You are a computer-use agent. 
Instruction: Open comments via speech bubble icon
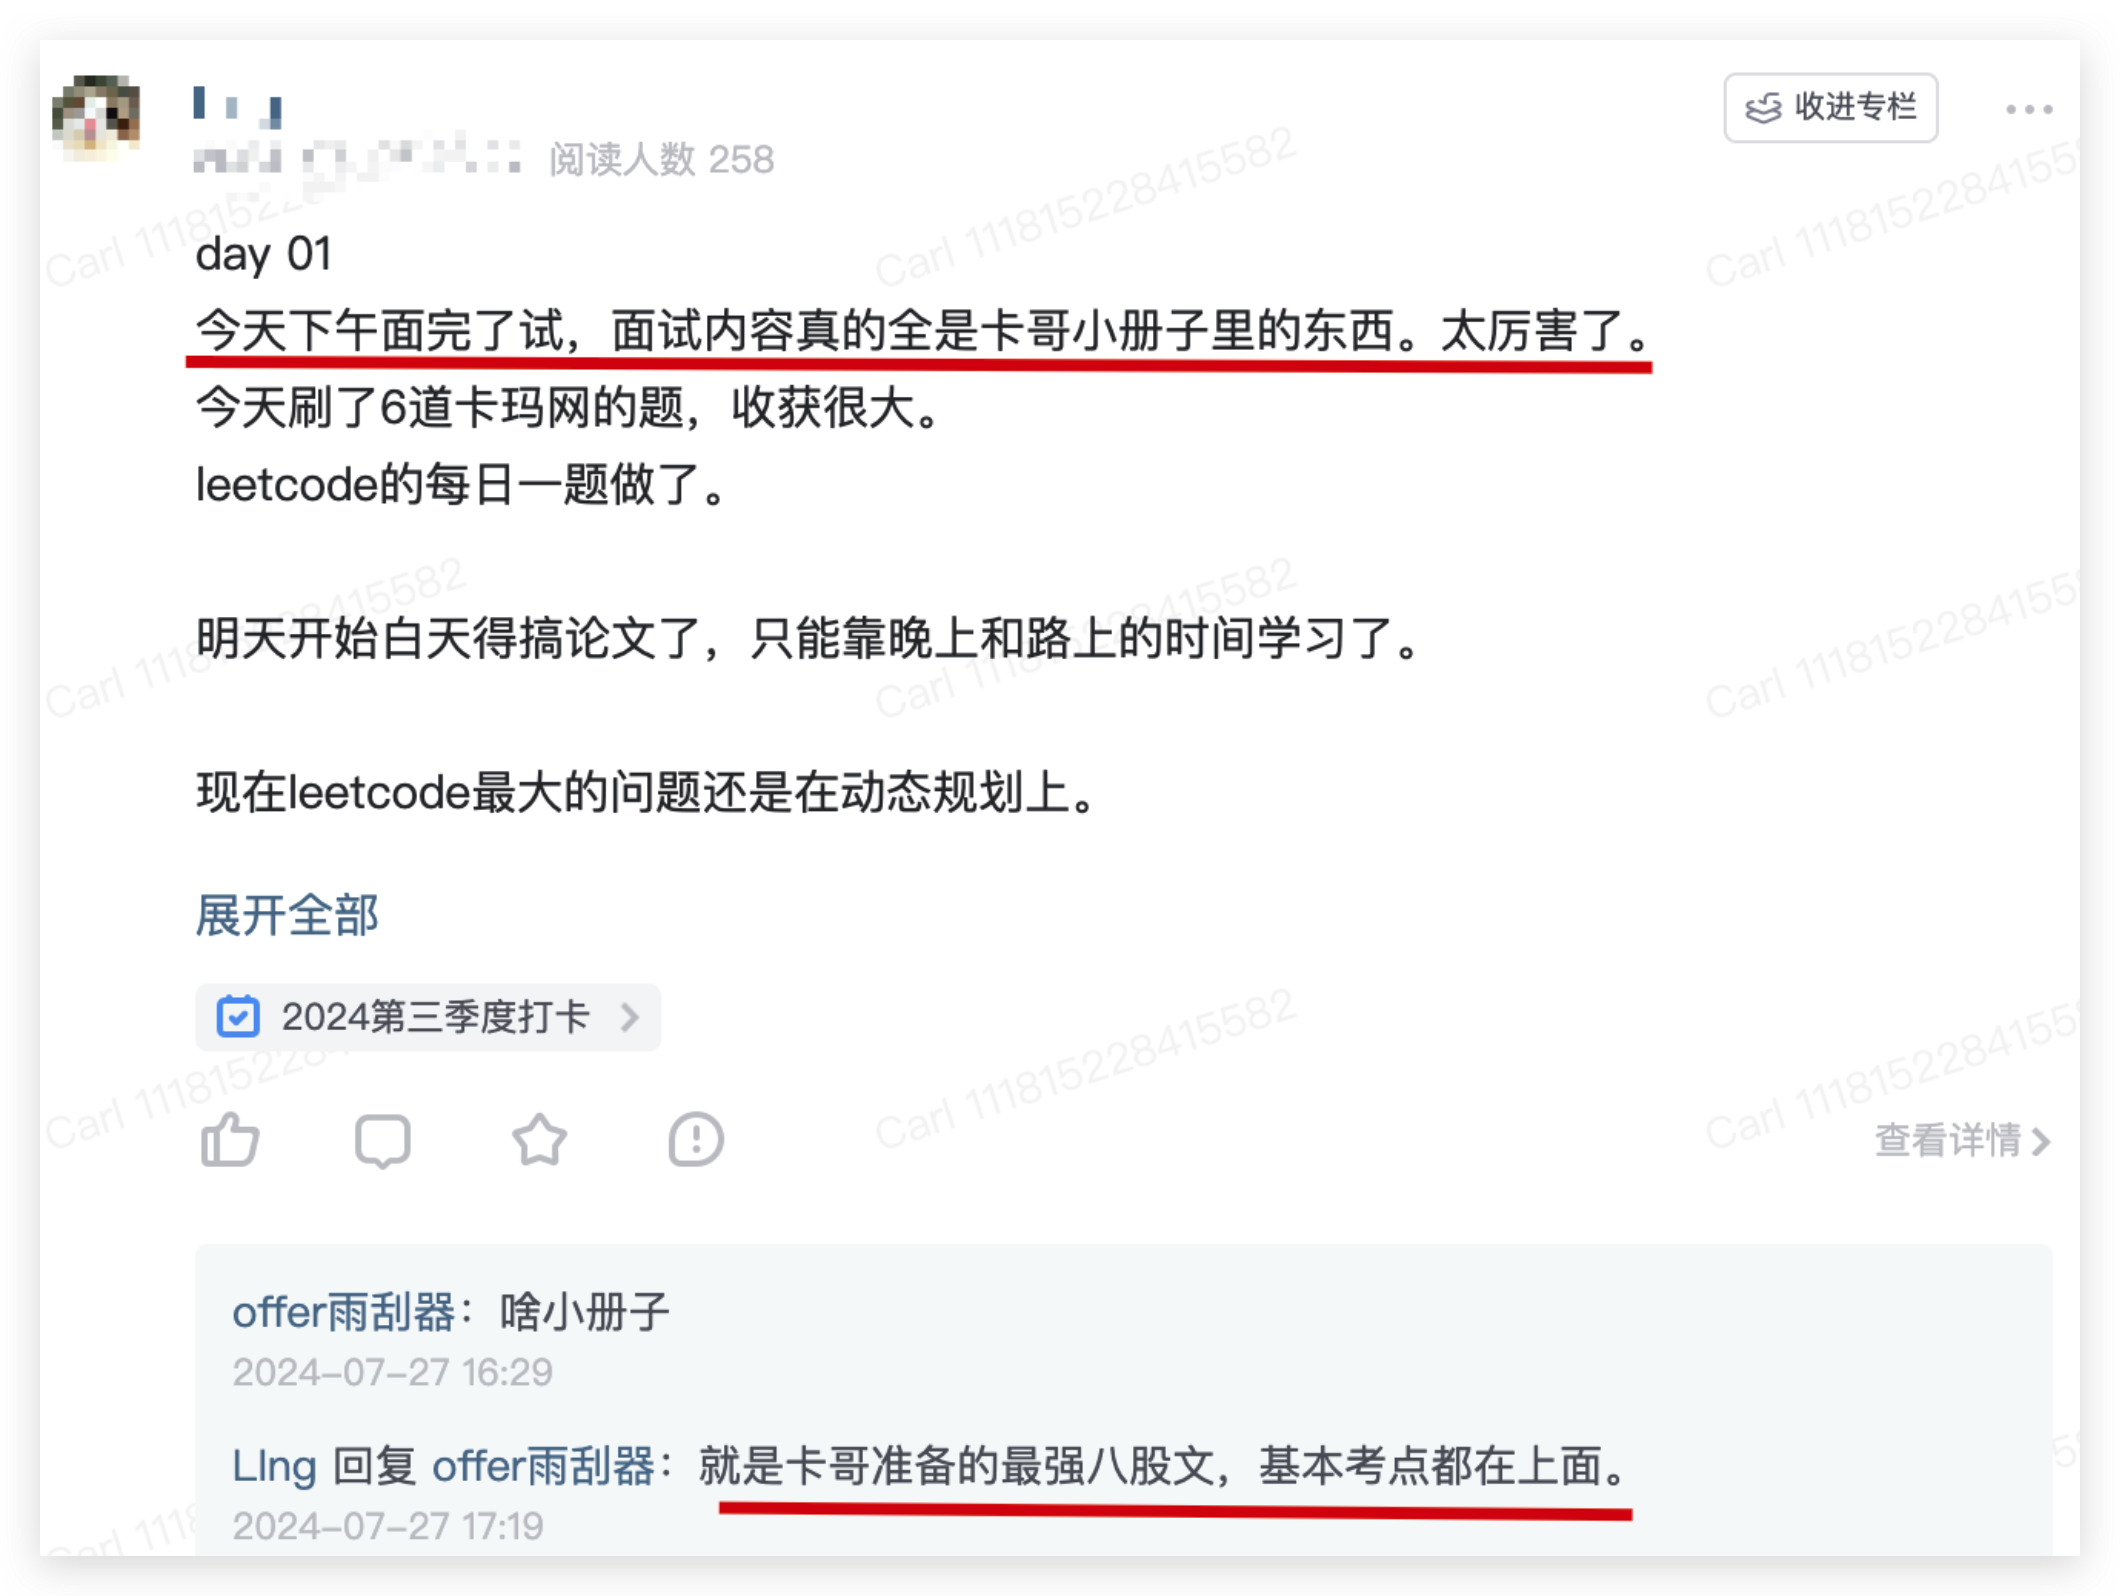[383, 1141]
